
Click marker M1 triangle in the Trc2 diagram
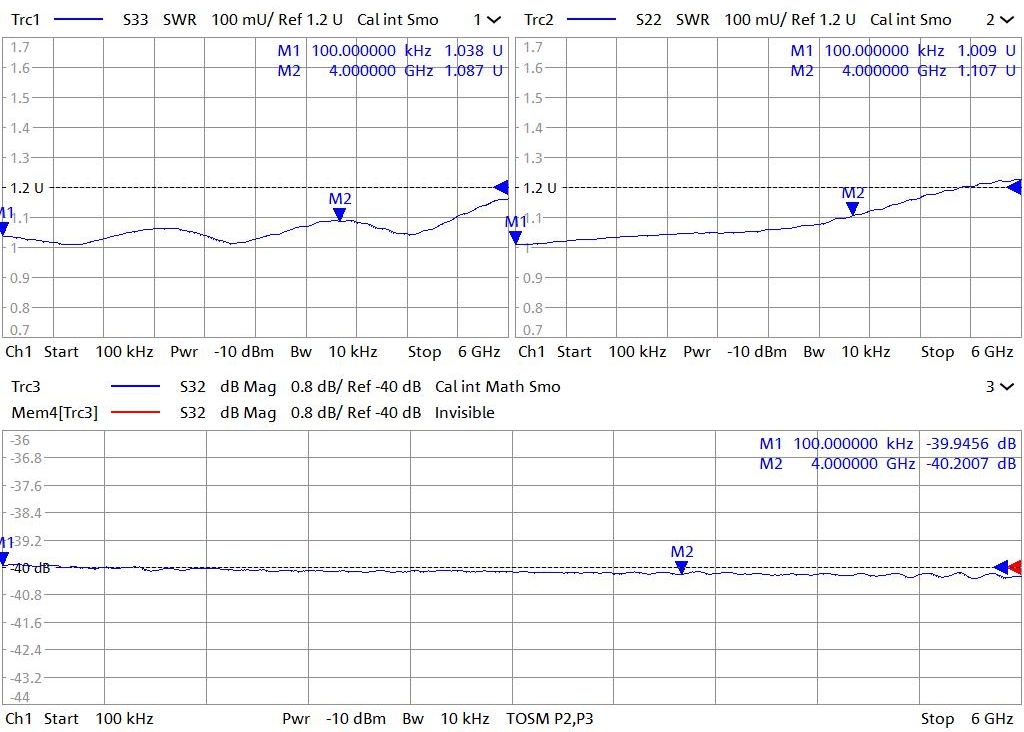[x=516, y=237]
